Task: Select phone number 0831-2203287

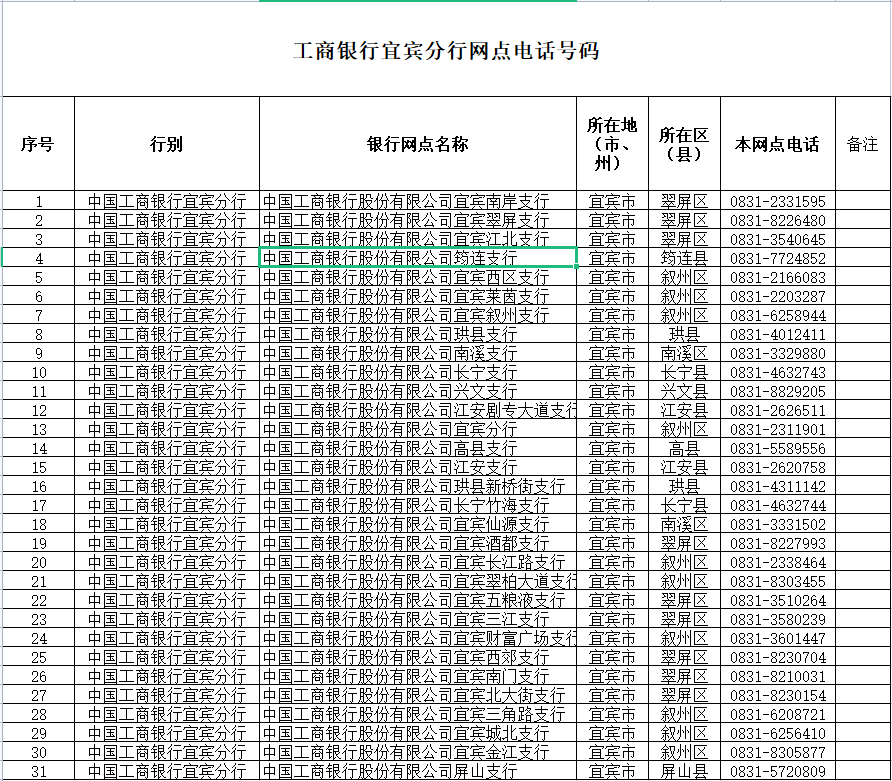Action: tap(778, 296)
